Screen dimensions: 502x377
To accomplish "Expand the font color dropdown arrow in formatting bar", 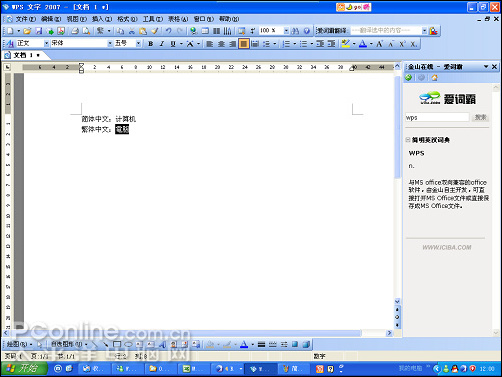I will 371,44.
